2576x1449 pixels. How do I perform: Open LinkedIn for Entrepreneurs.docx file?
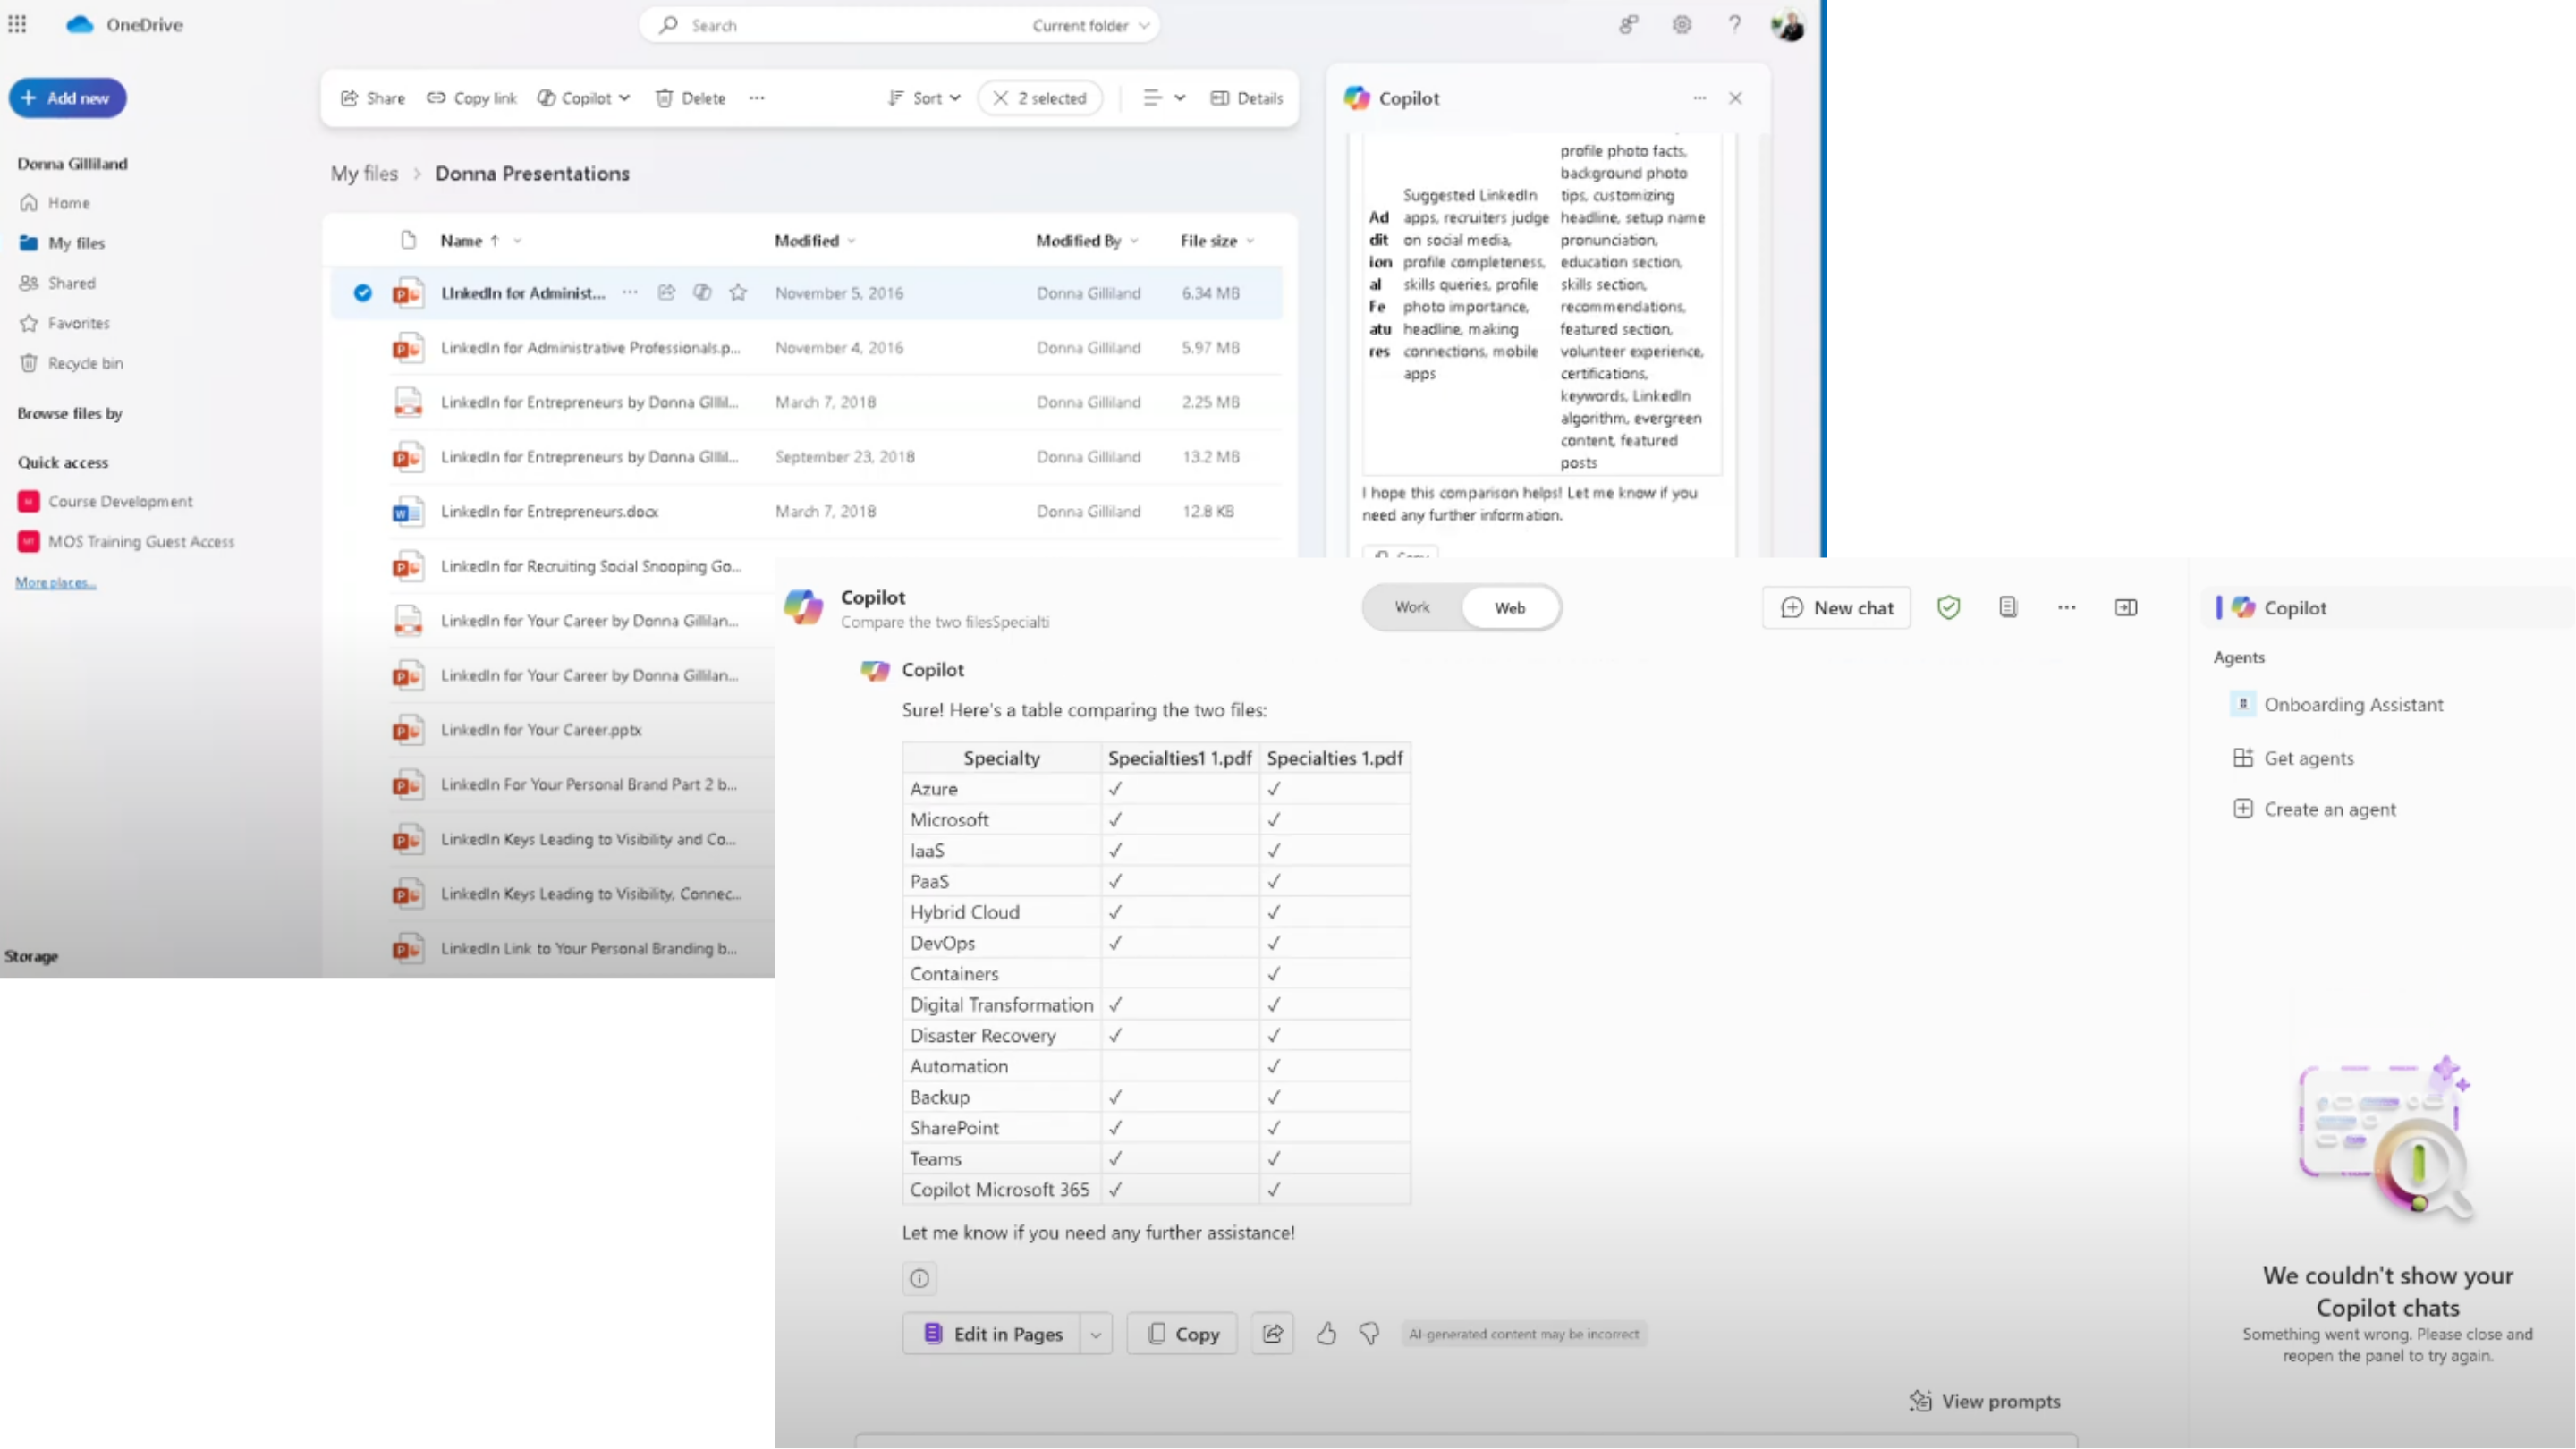pyautogui.click(x=549, y=511)
